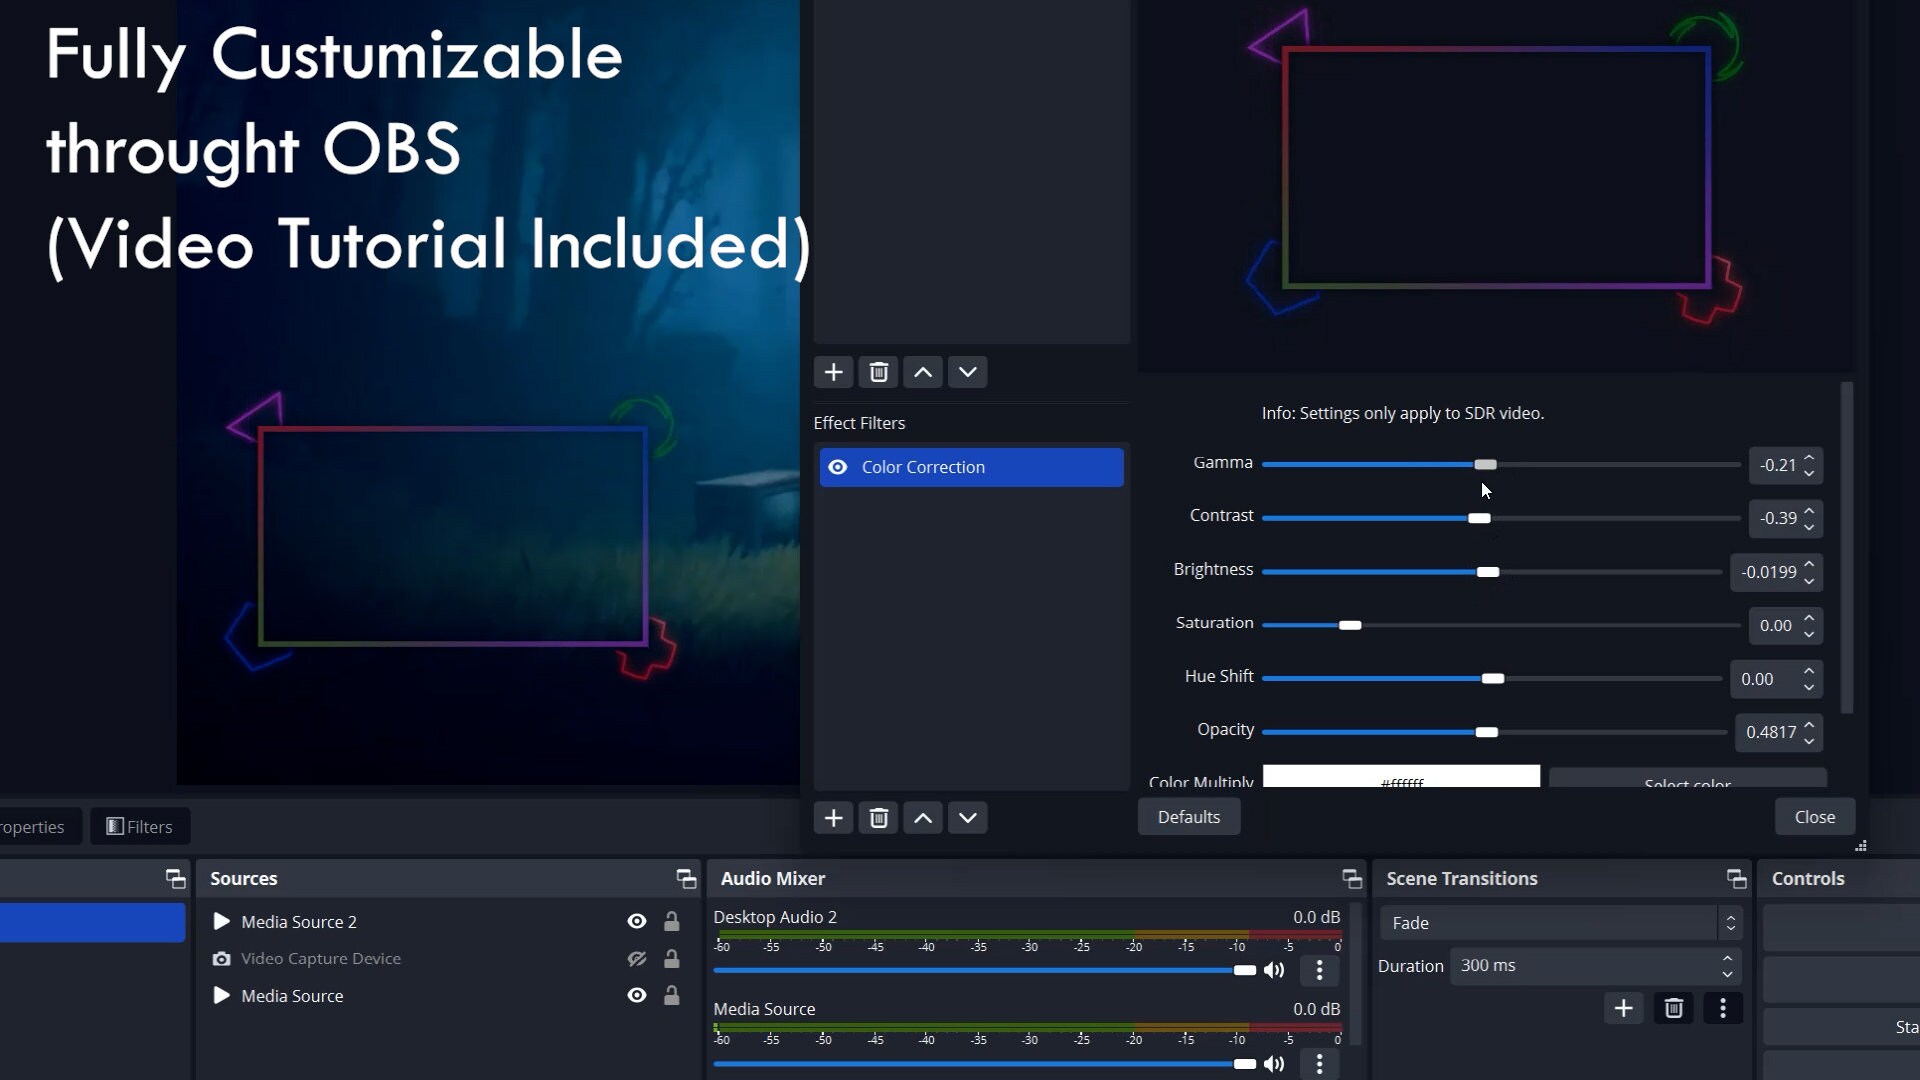
Task: Open transition properties three-dot menu
Action: pos(1722,1008)
